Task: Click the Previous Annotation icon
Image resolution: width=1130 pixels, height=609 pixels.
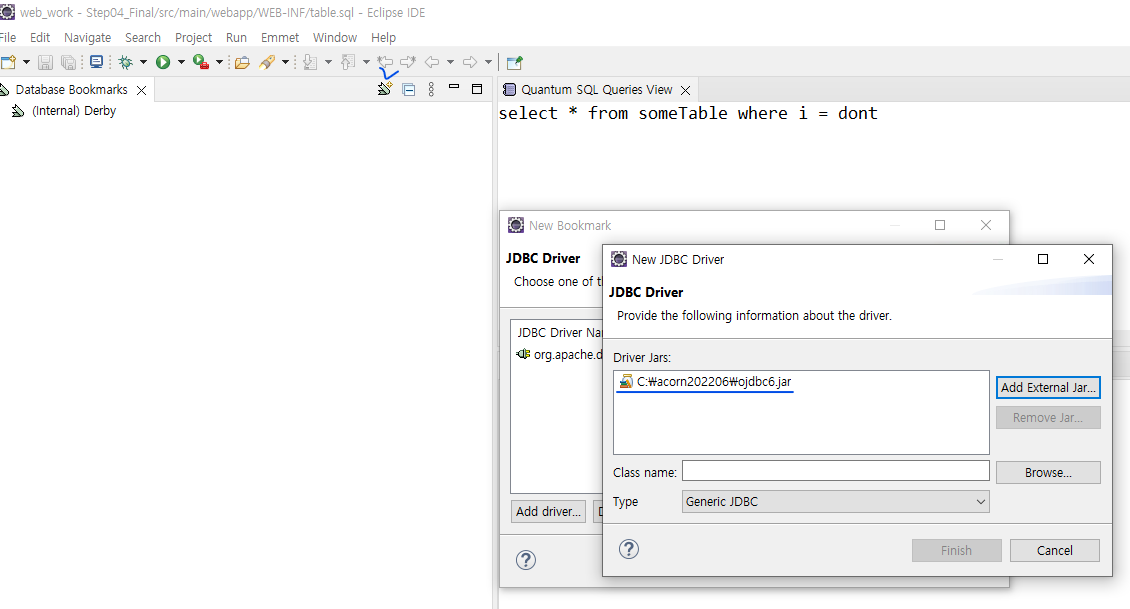Action: click(x=348, y=63)
